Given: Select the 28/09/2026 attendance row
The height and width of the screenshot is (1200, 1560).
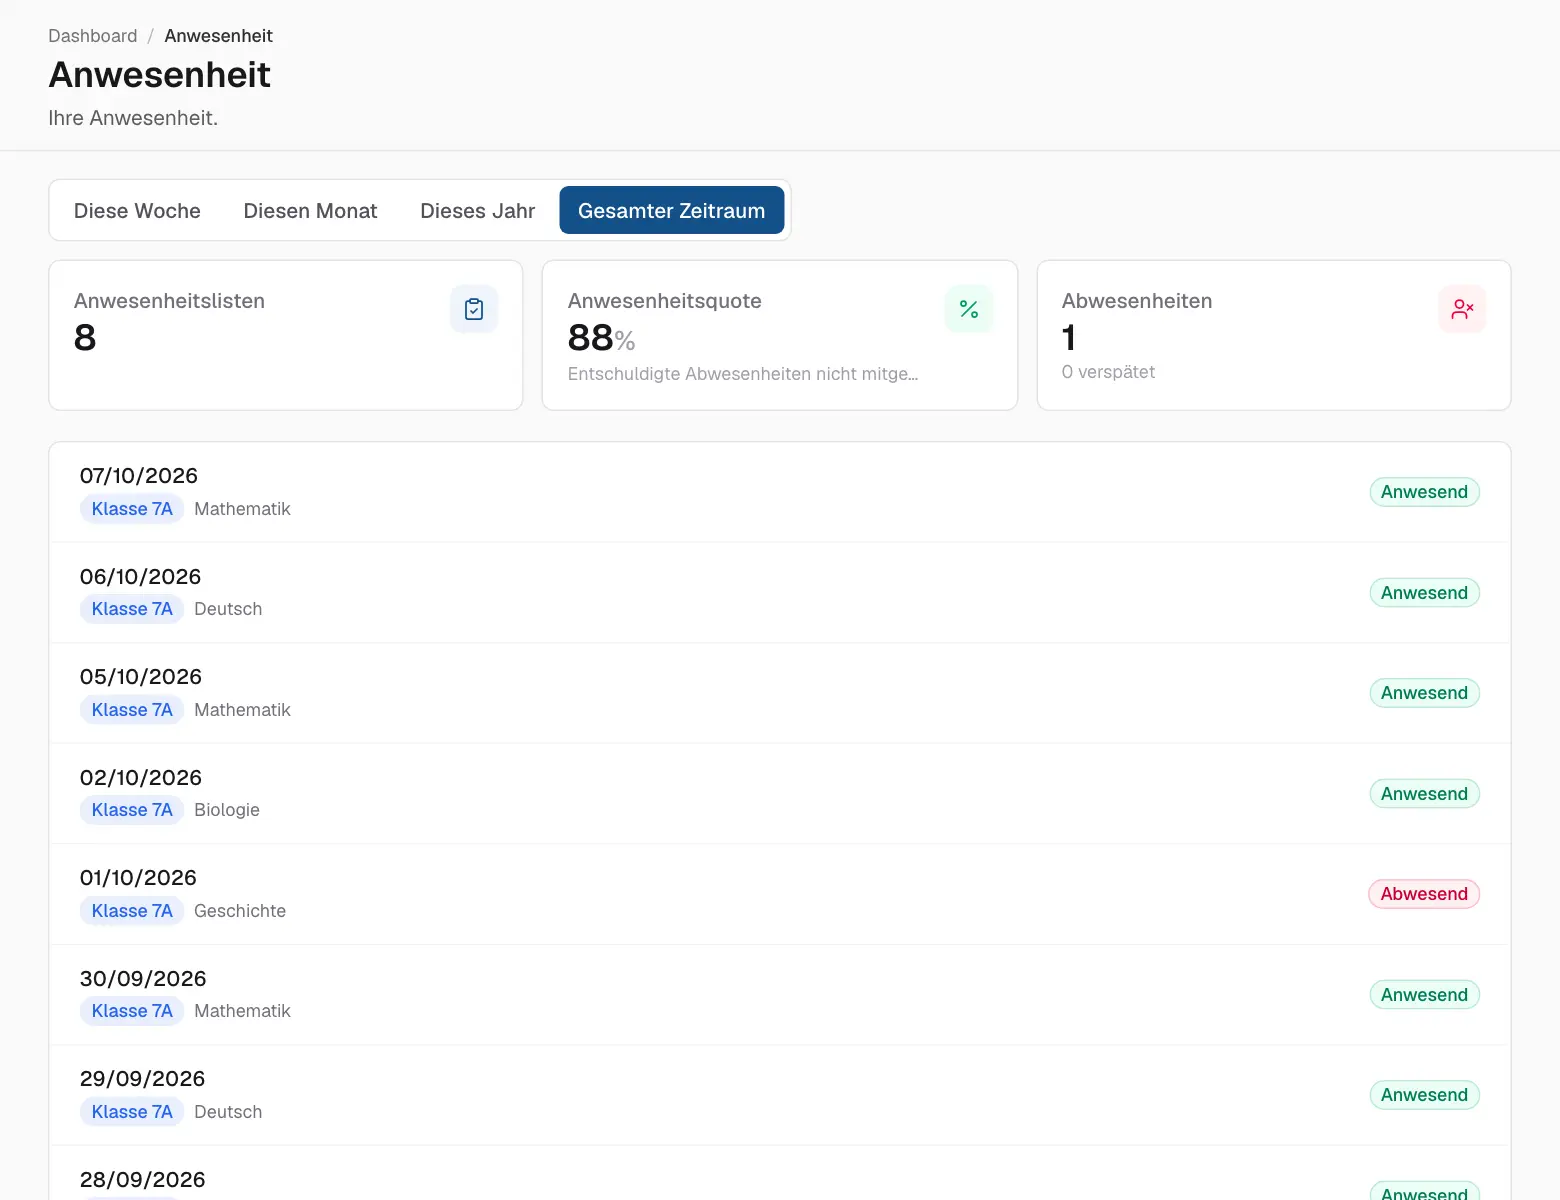Looking at the screenshot, I should [x=780, y=1173].
